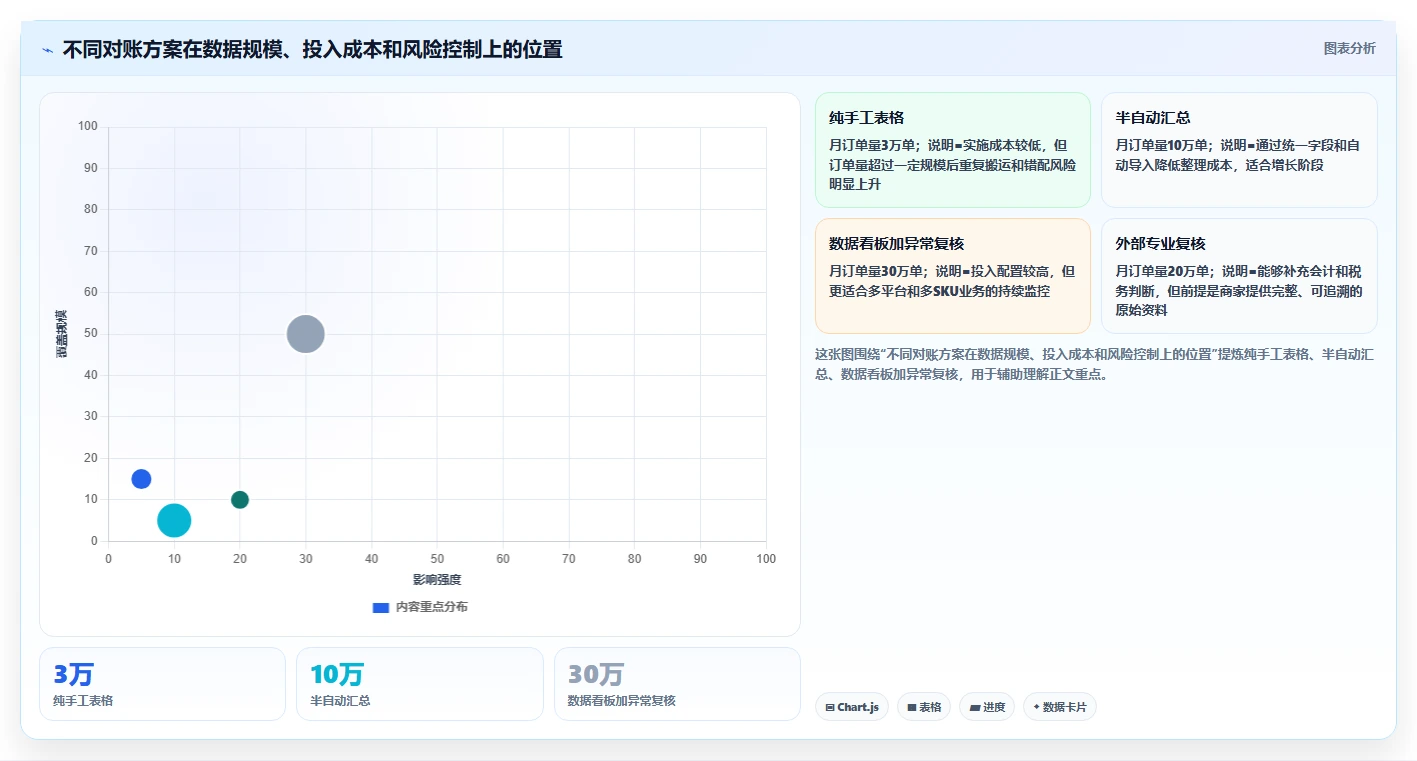This screenshot has width=1417, height=761.
Task: Click the gray bubble in the chart
Action: click(x=306, y=334)
